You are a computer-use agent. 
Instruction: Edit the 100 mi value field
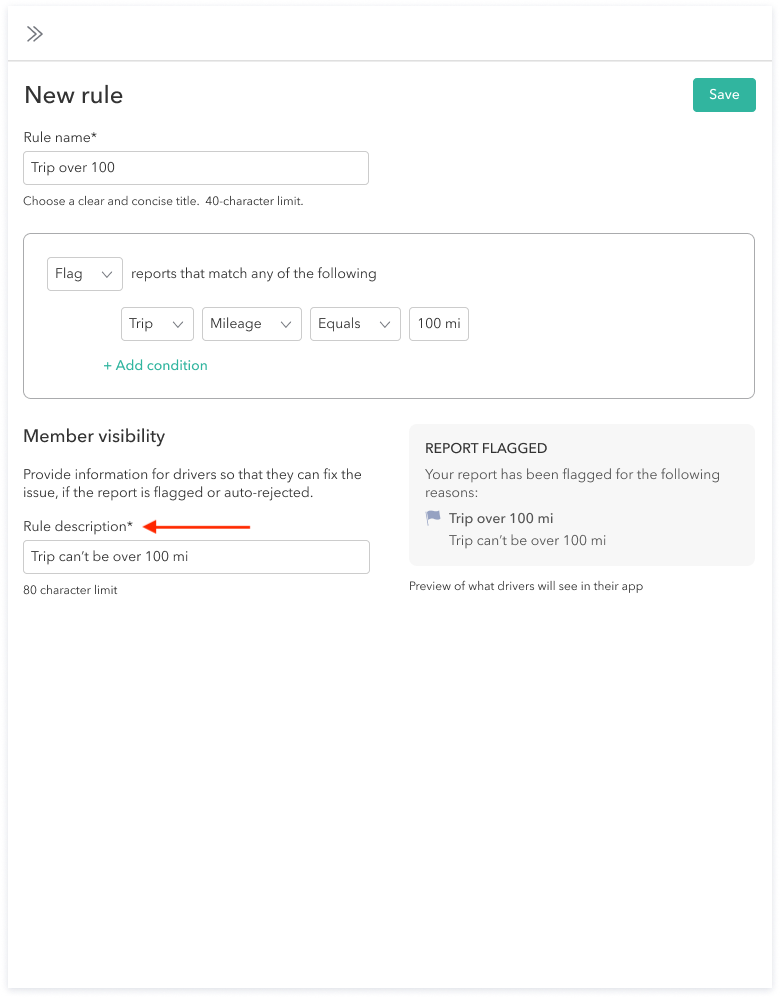tap(438, 324)
